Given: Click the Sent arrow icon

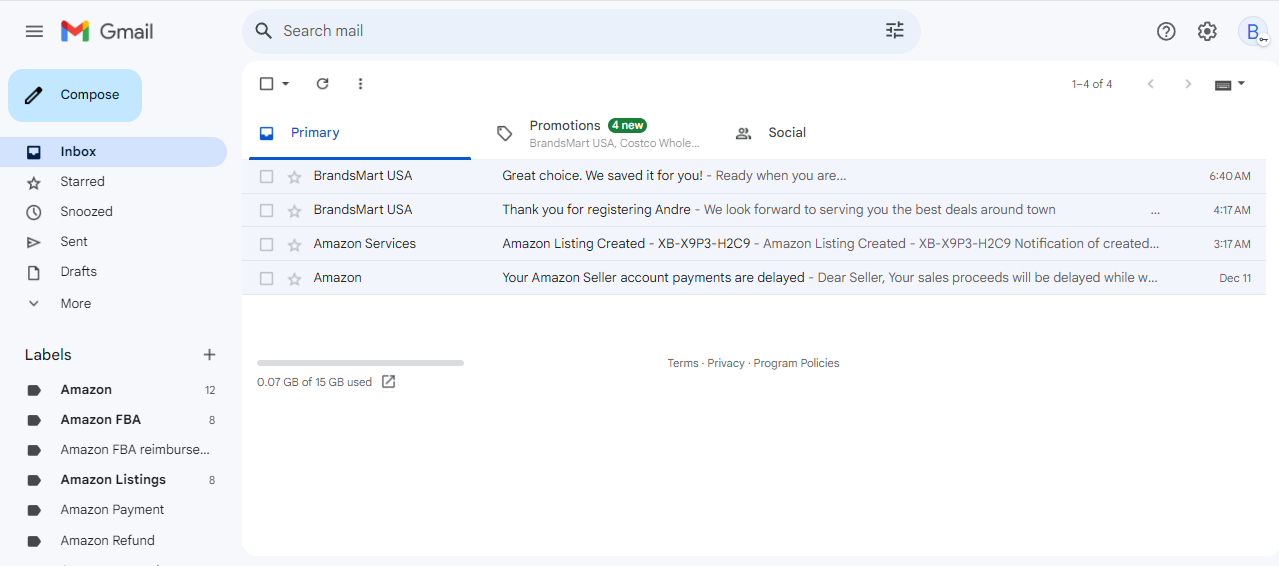Looking at the screenshot, I should pyautogui.click(x=34, y=242).
